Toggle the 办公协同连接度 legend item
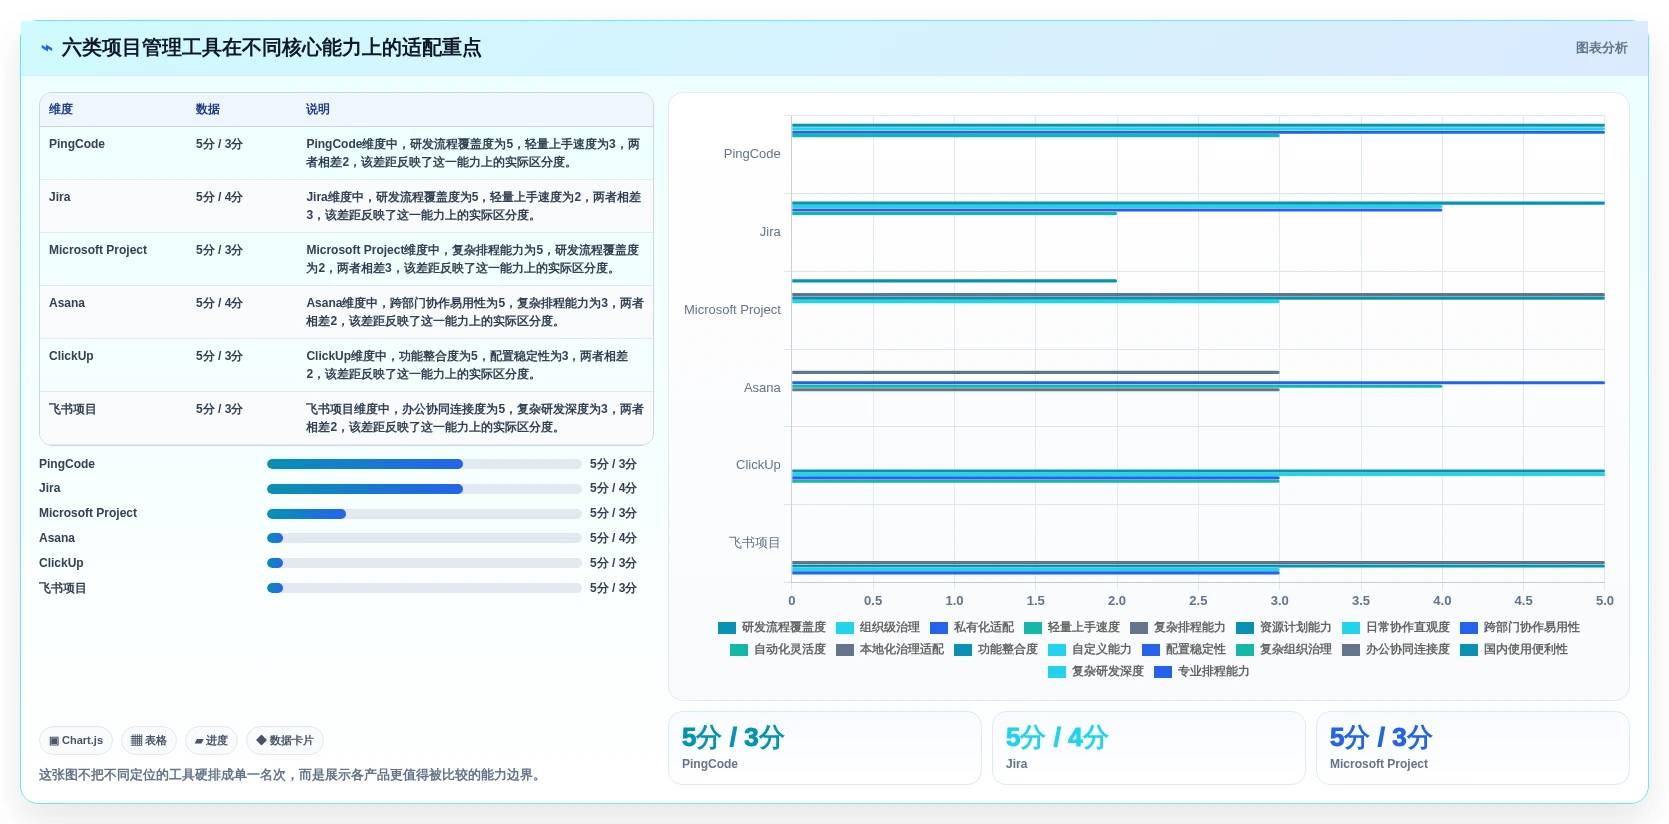 [x=1396, y=650]
